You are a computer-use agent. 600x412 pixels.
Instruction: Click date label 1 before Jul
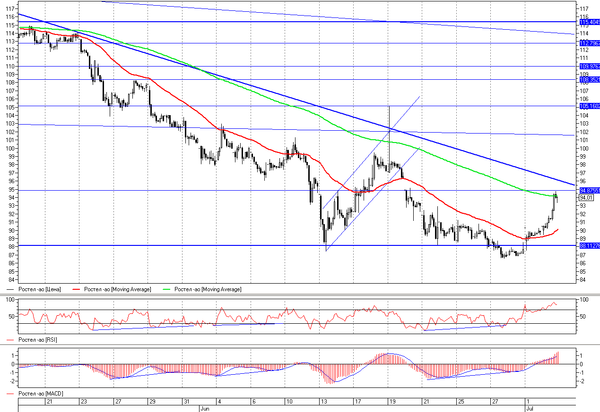click(528, 402)
